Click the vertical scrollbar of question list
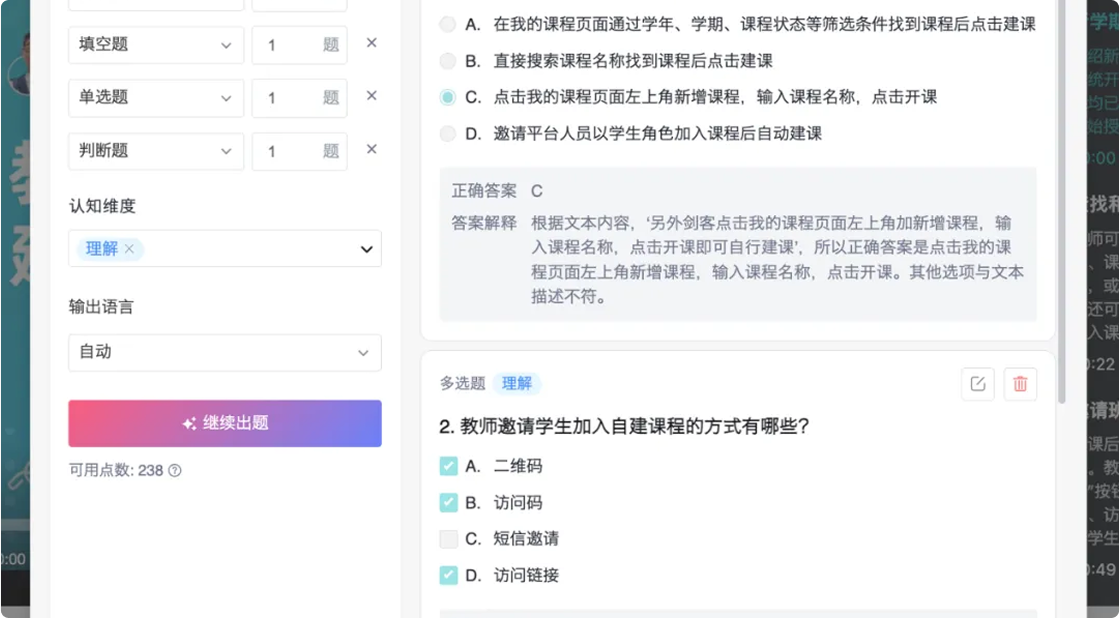 1061,200
